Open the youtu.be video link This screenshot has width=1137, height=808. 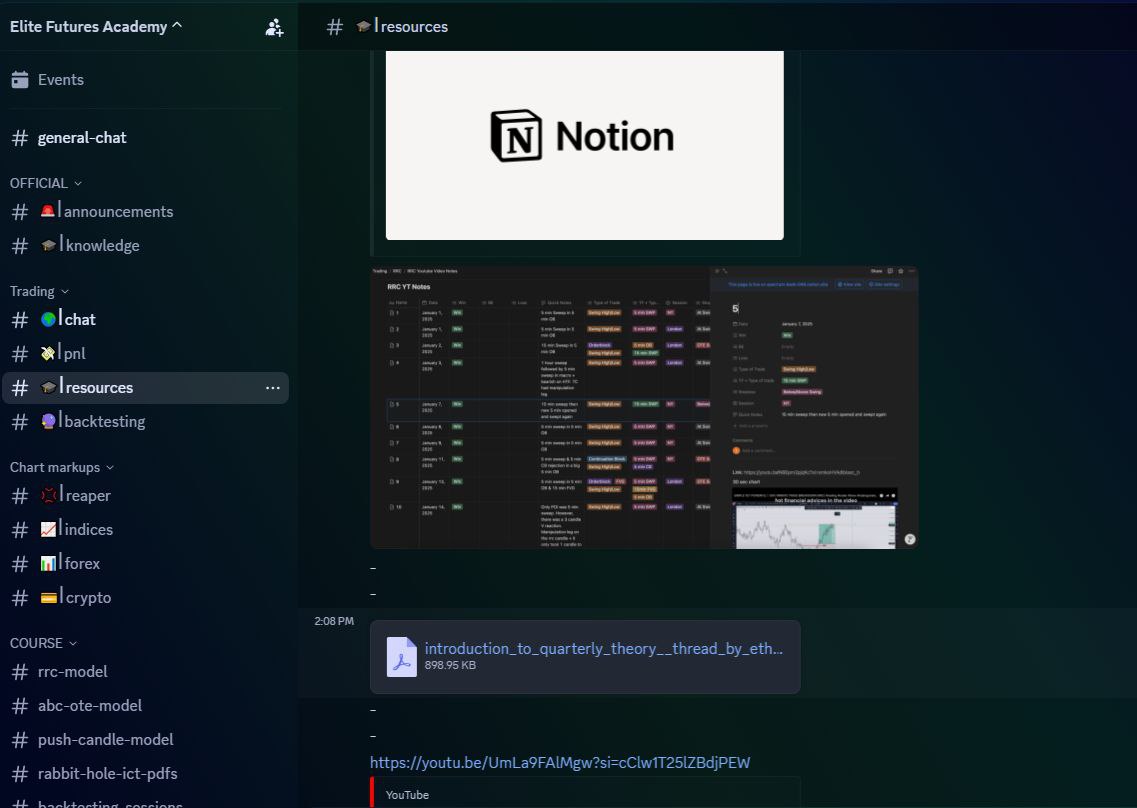(559, 763)
